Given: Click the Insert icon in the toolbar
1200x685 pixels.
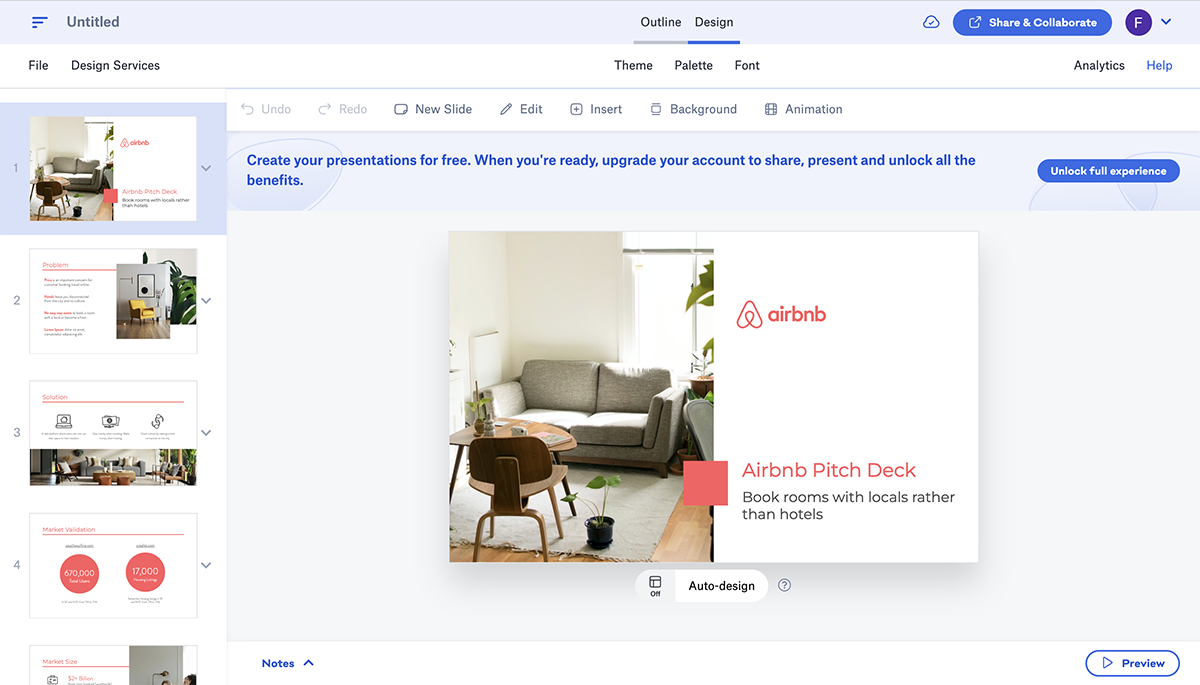Looking at the screenshot, I should tap(578, 108).
